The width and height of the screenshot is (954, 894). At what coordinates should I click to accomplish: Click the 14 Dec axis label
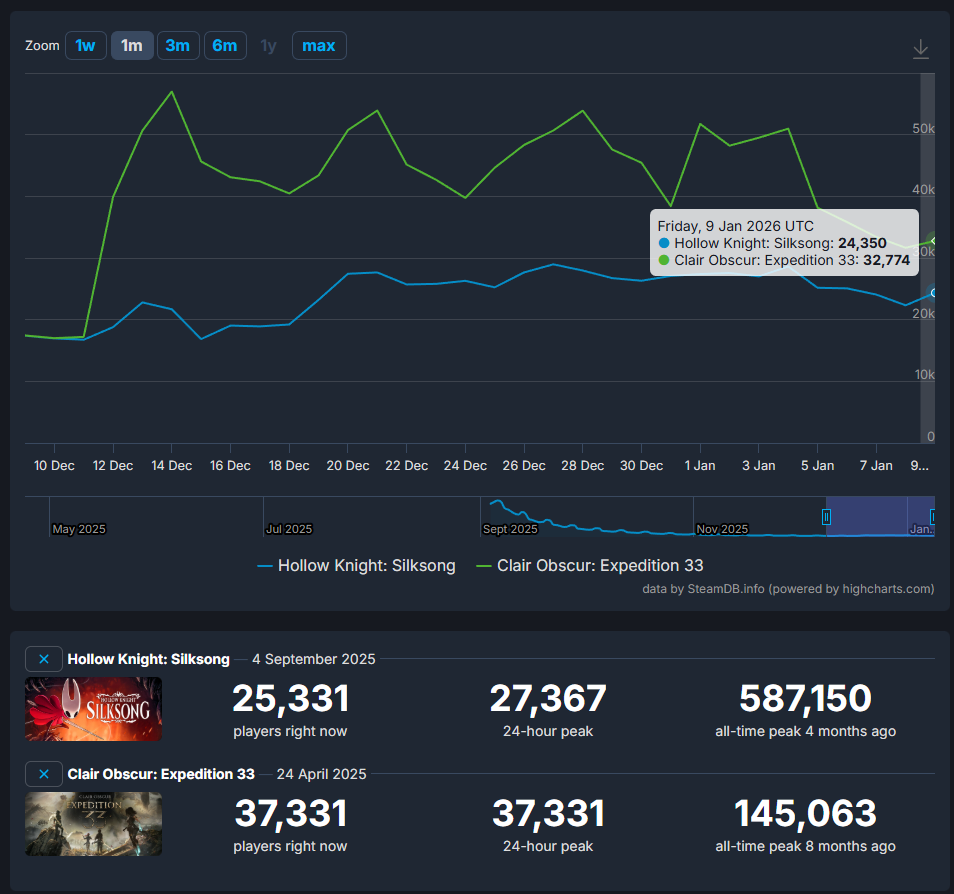pos(172,466)
